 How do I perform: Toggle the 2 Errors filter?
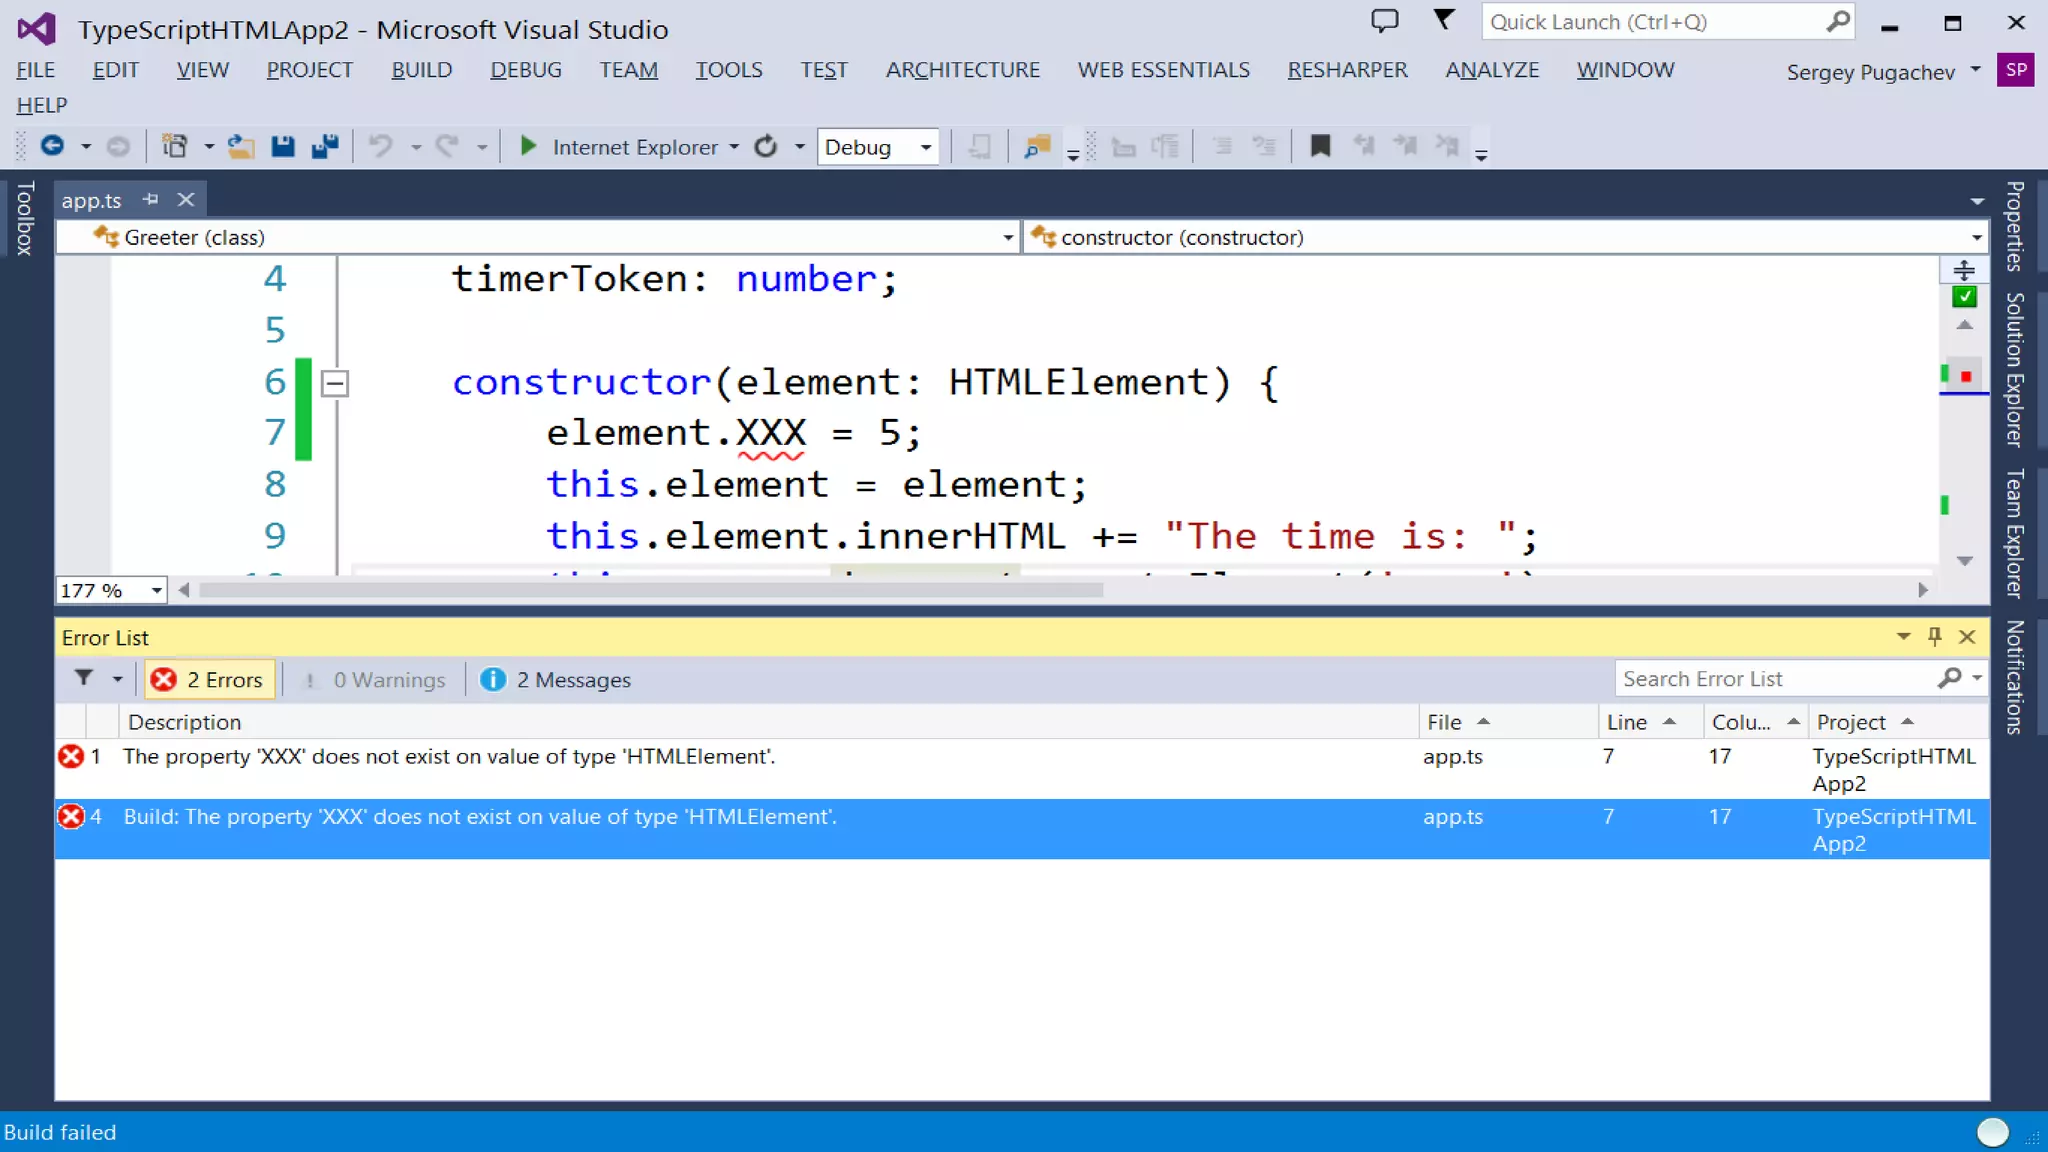point(208,680)
